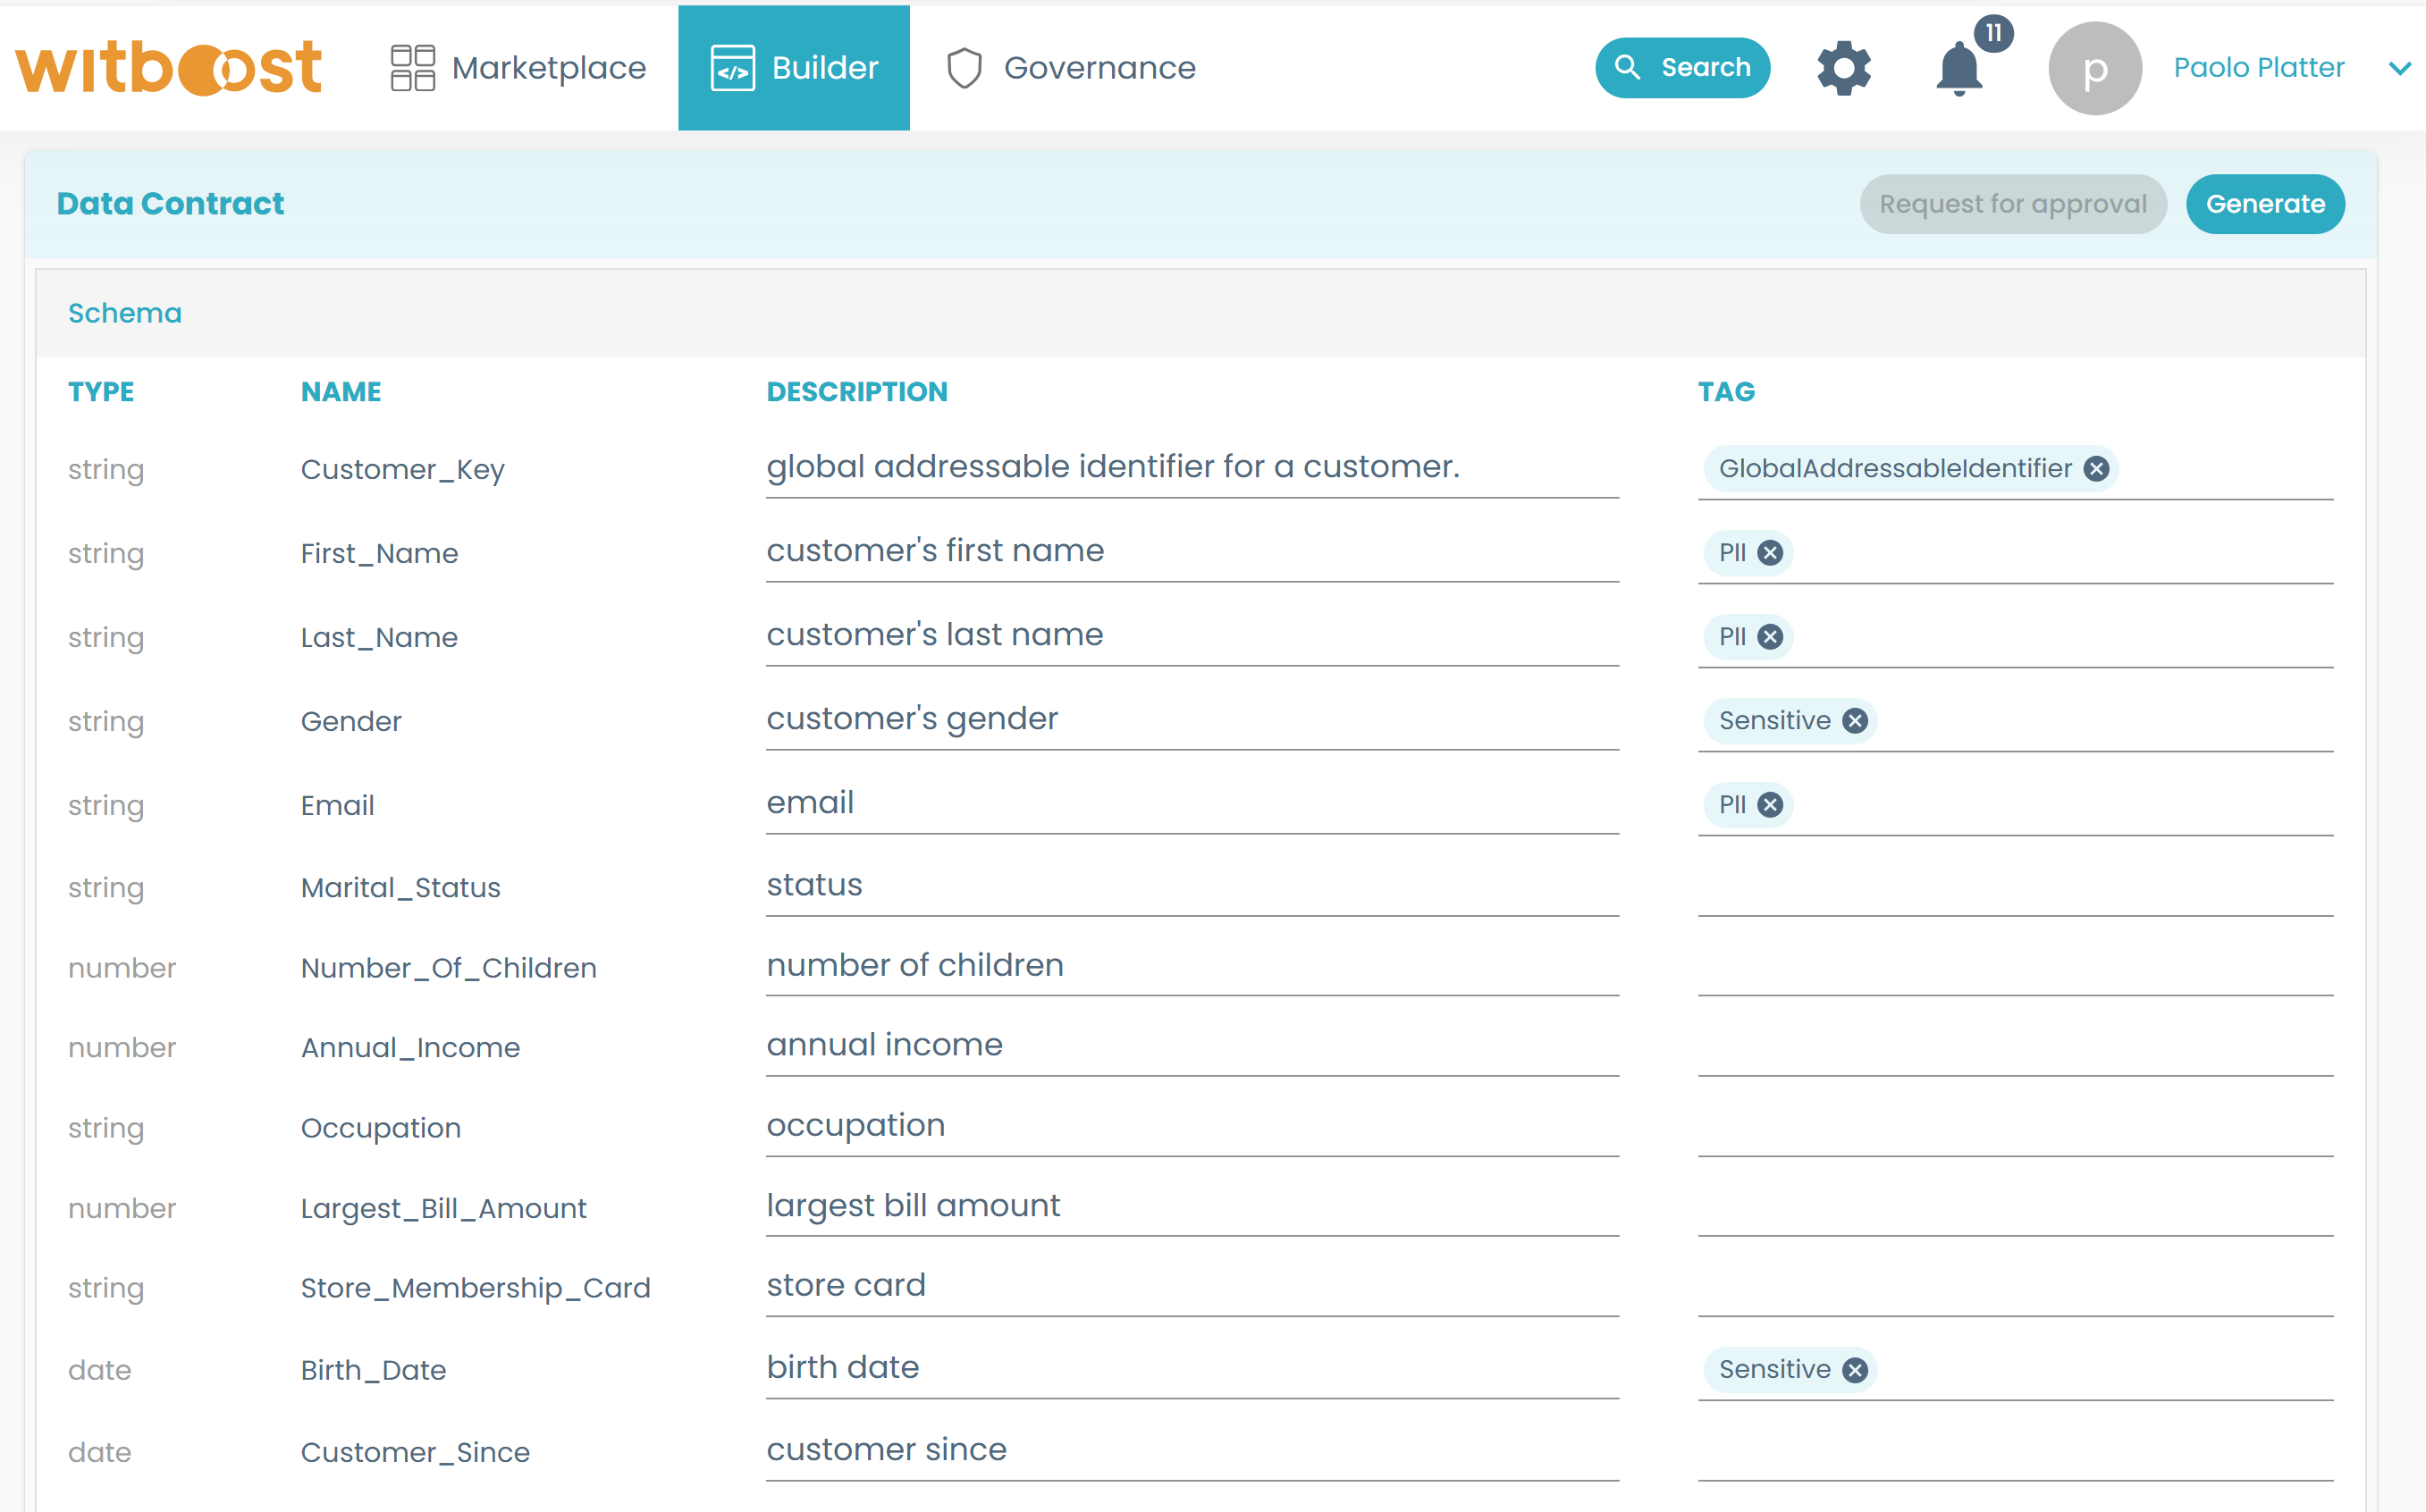
Task: Select the Birth_Date field name
Action: pyautogui.click(x=374, y=1371)
